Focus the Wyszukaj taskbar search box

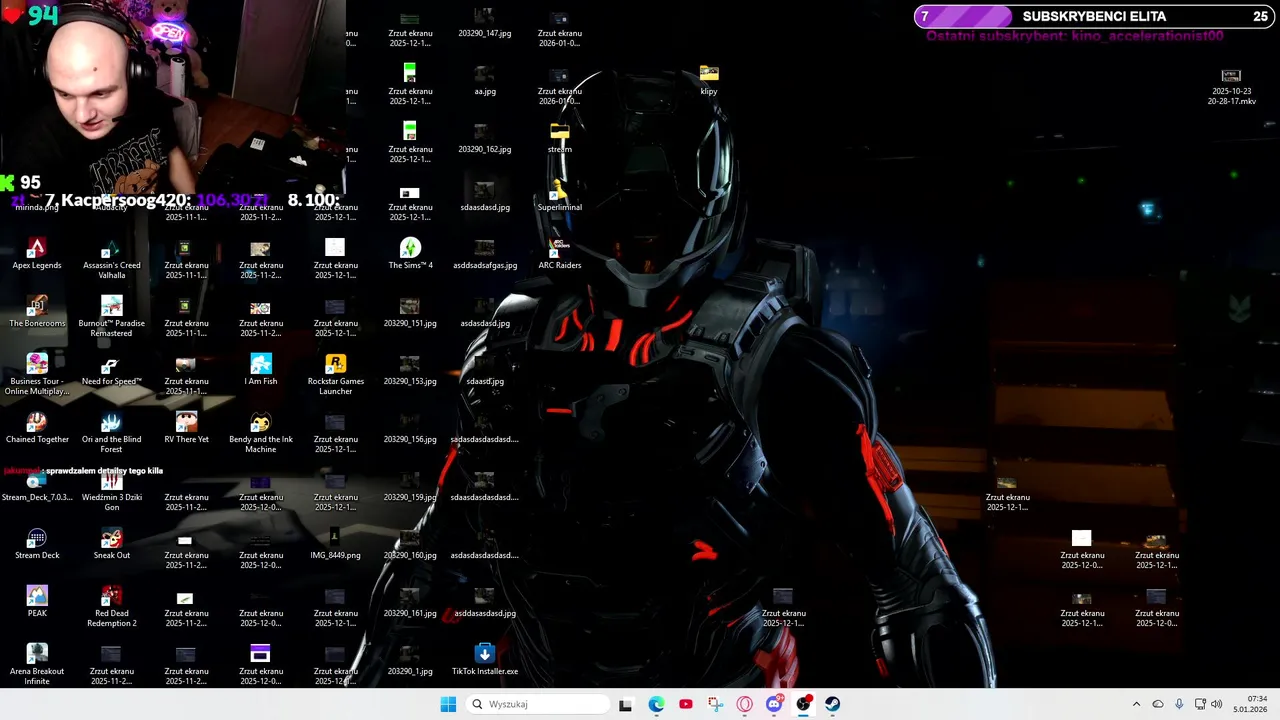pos(538,704)
